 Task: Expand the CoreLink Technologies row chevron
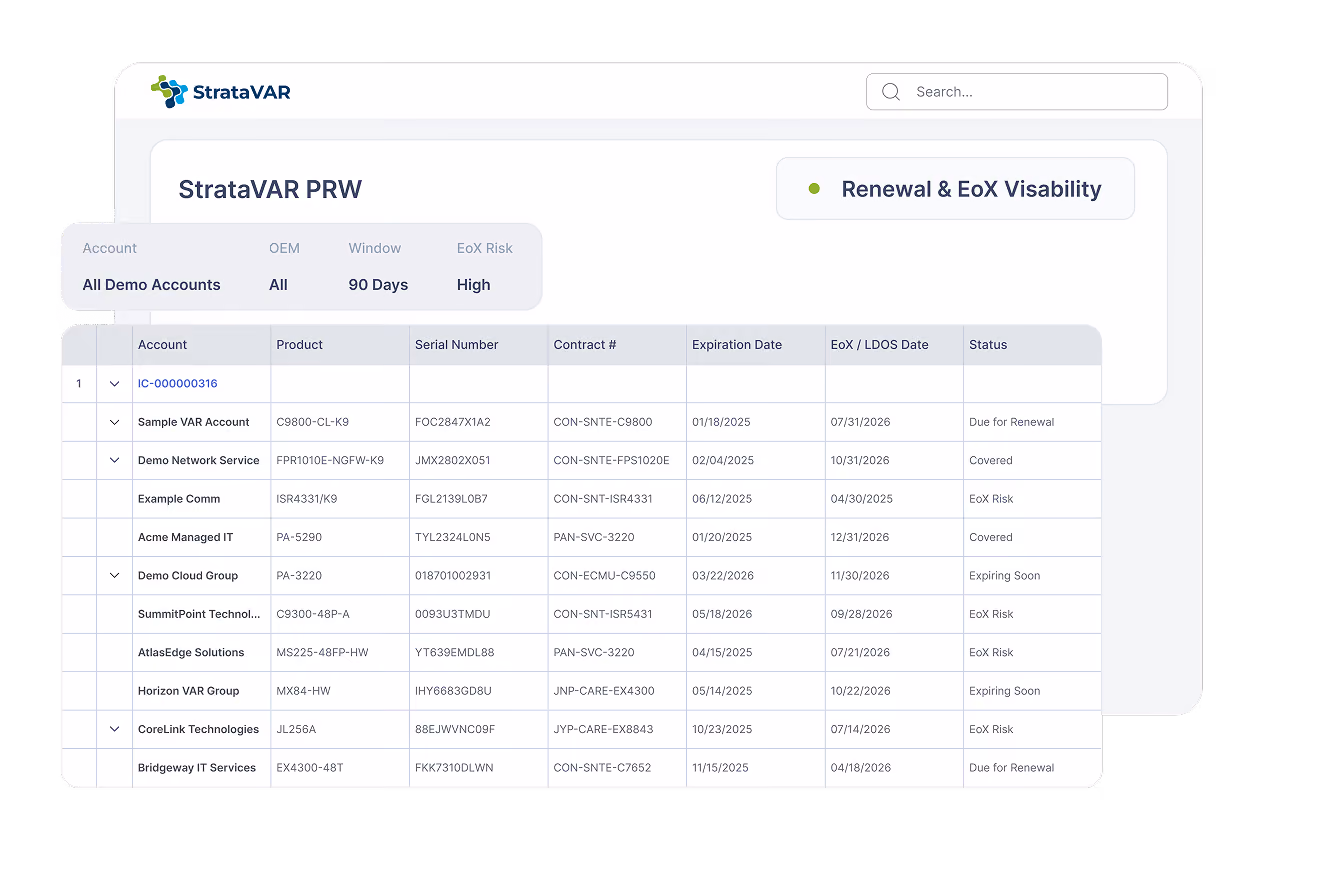114,730
